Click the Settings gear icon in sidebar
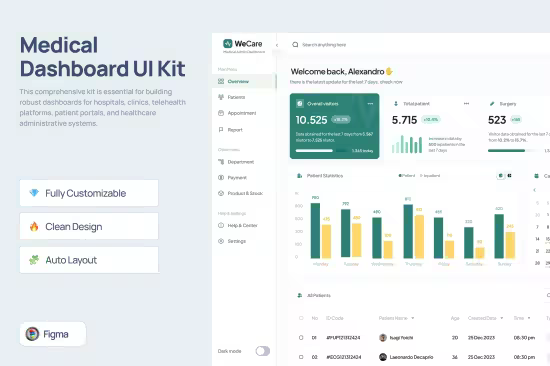This screenshot has width=550, height=366. click(221, 241)
